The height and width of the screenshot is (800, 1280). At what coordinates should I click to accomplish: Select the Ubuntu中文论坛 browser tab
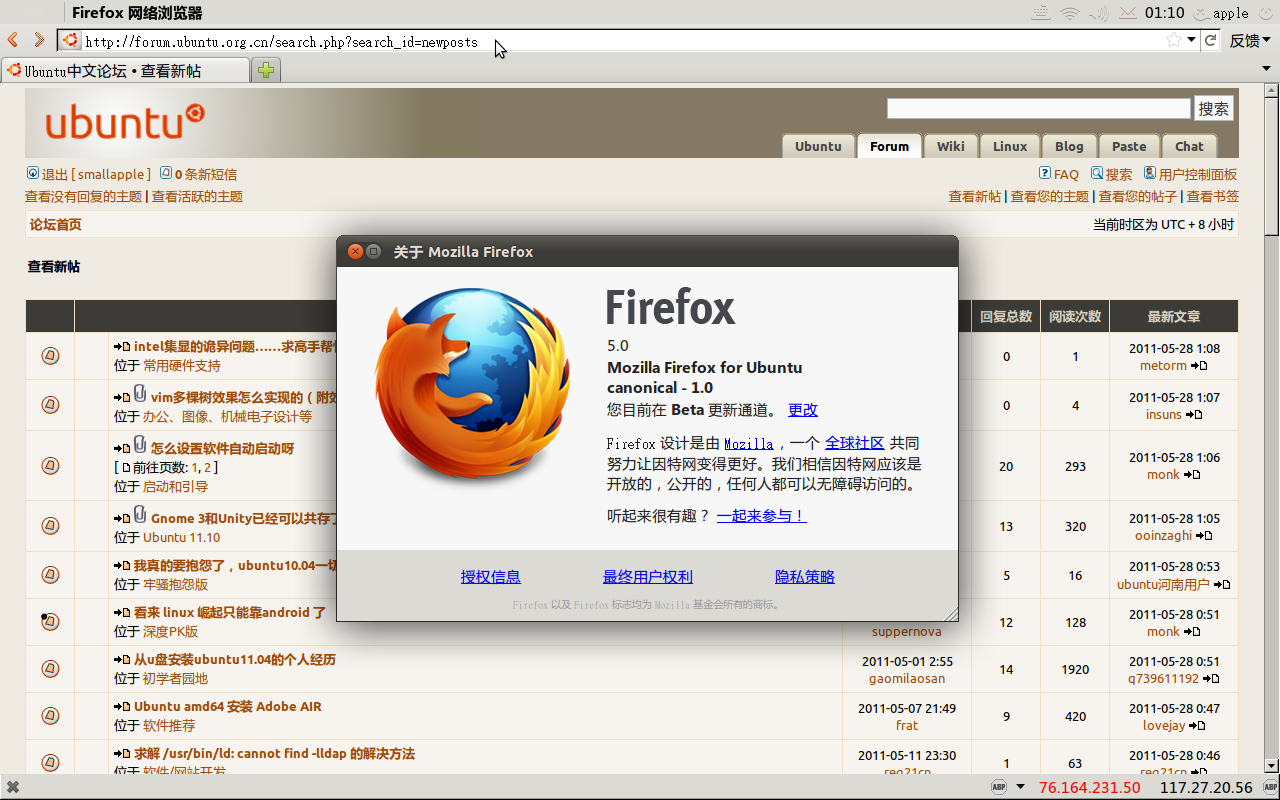126,71
